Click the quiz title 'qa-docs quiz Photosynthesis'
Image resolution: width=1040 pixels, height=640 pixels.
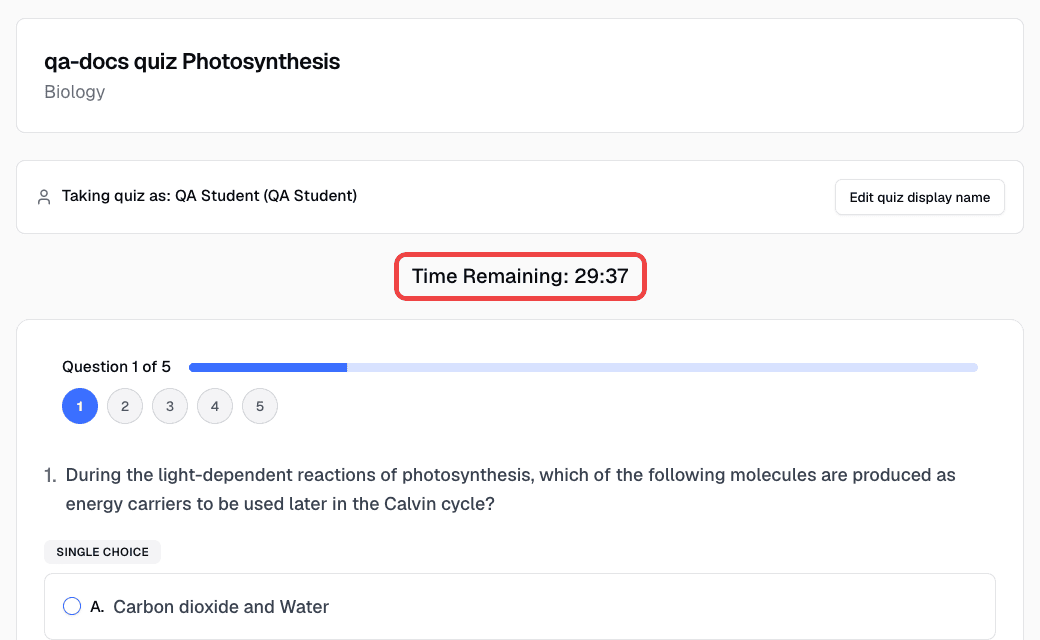click(x=192, y=62)
